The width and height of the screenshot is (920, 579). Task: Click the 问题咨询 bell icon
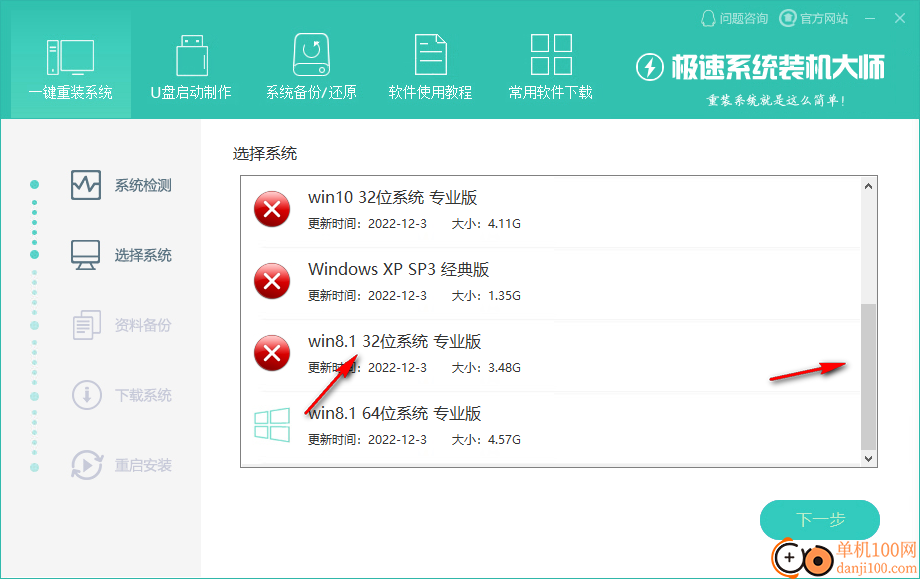(x=708, y=19)
